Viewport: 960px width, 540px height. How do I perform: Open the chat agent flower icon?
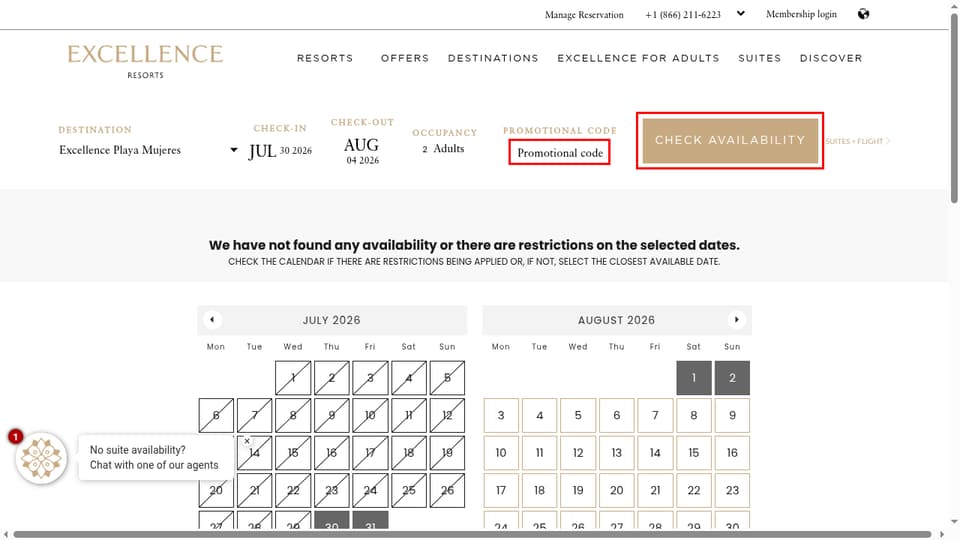(41, 458)
